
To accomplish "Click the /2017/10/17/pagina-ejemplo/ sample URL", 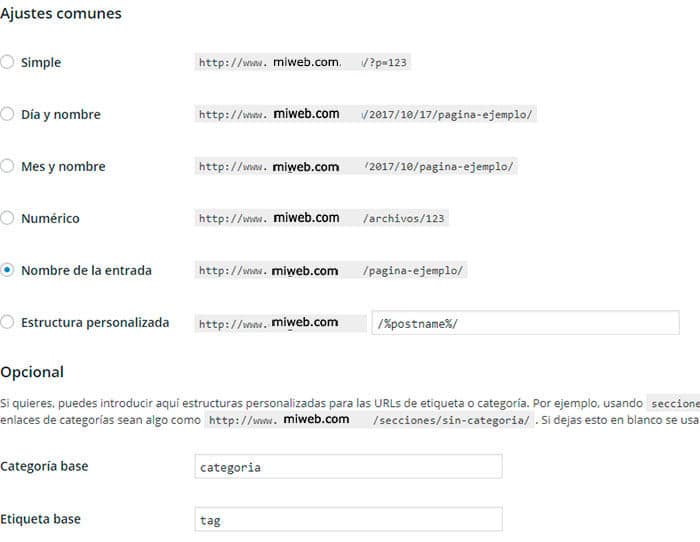I will 366,114.
